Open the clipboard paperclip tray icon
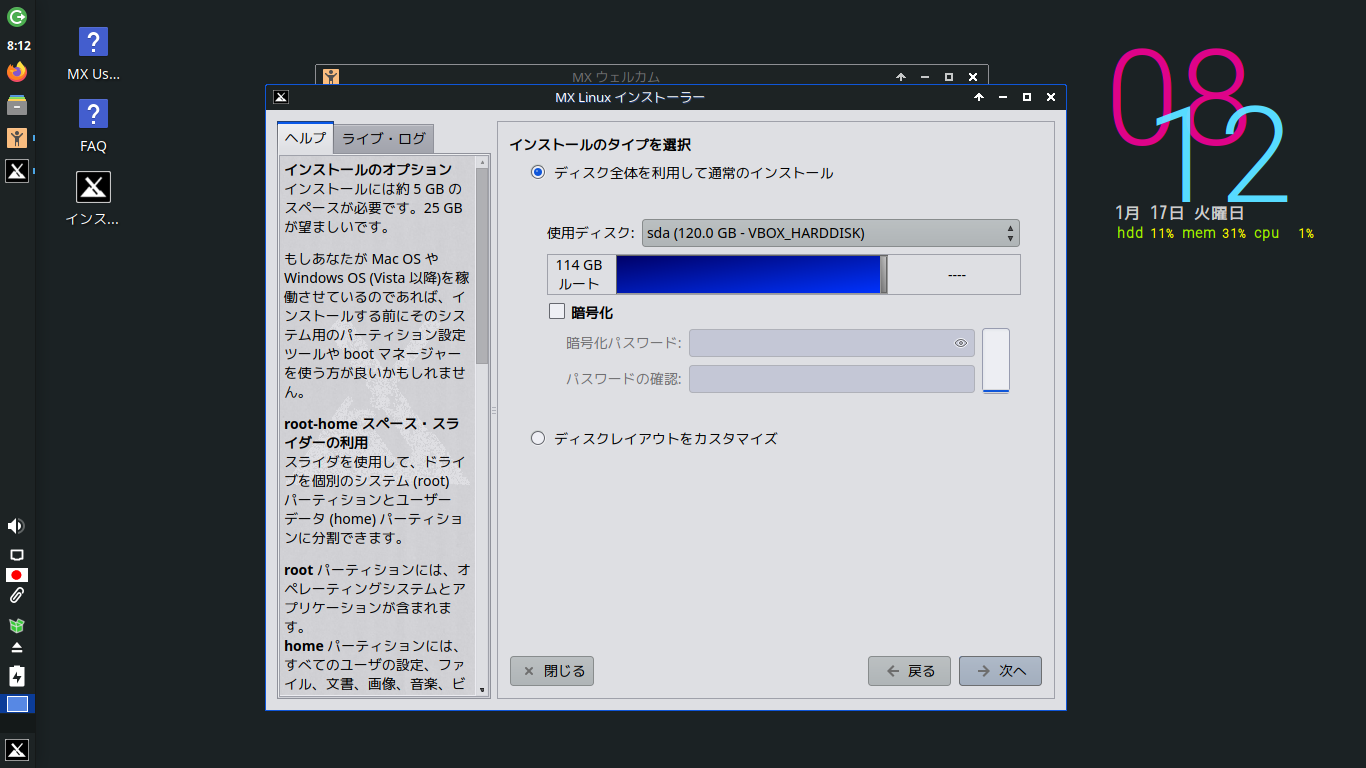The width and height of the screenshot is (1366, 768). (x=17, y=596)
